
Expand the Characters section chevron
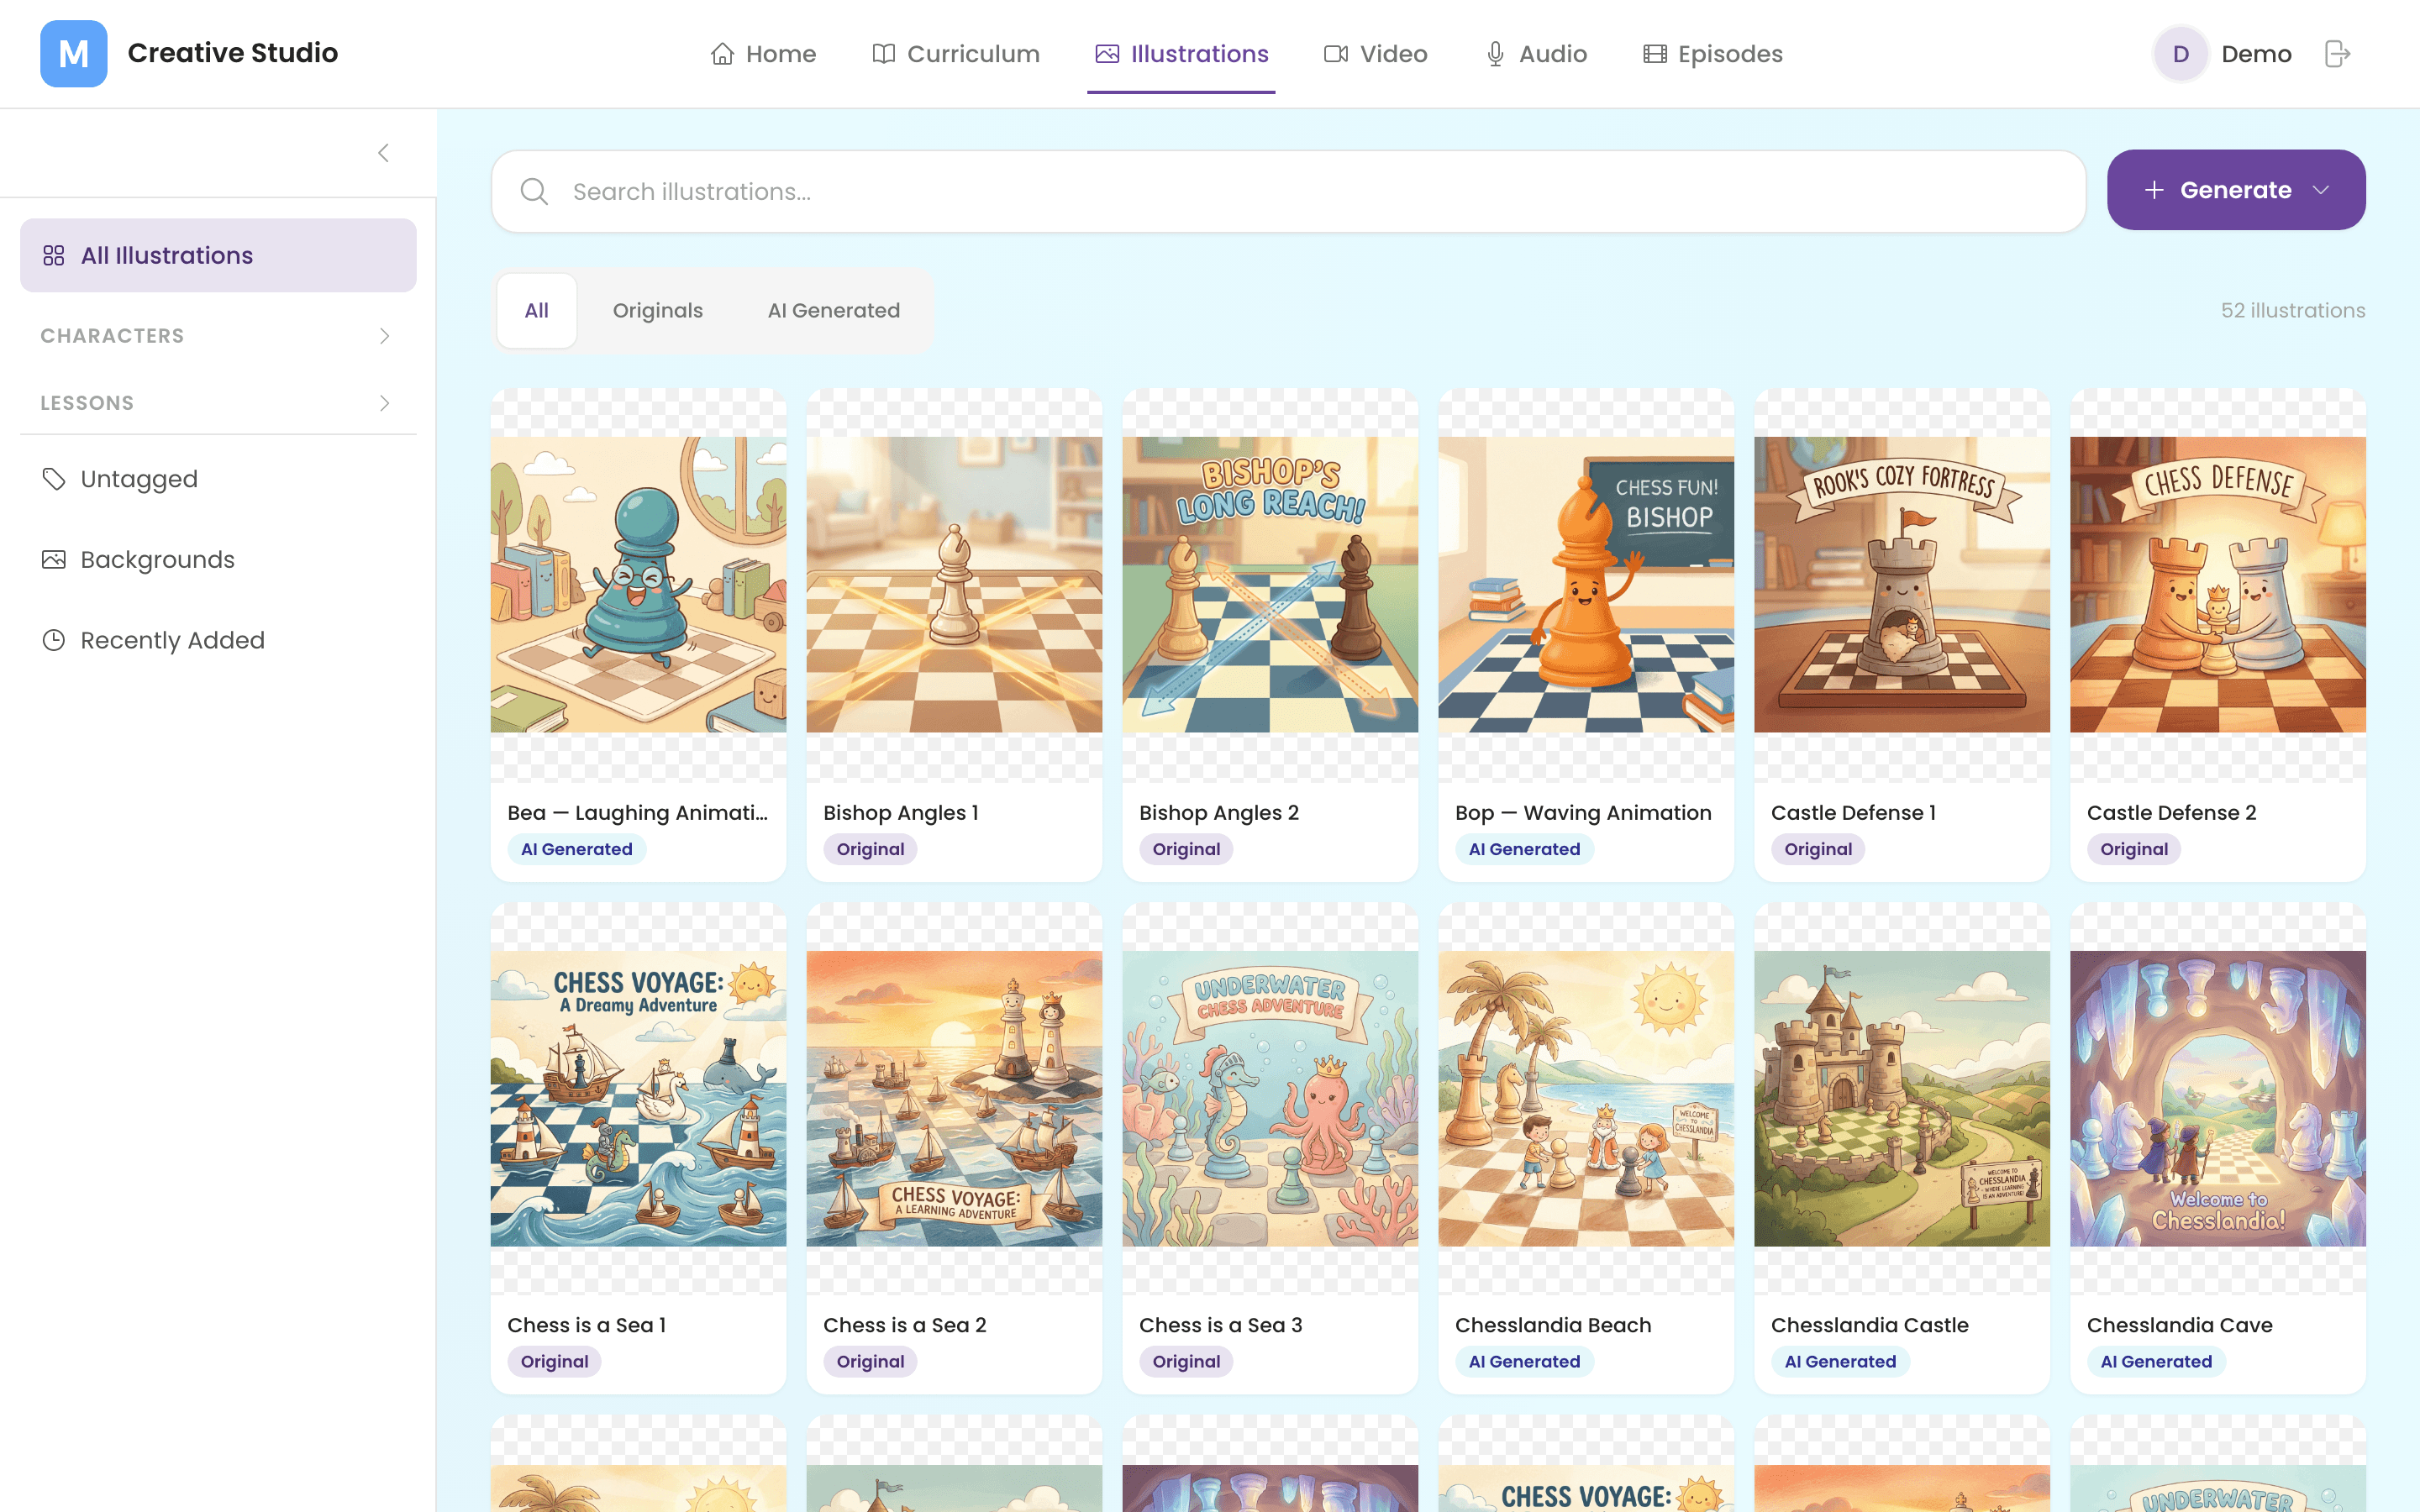[x=385, y=336]
